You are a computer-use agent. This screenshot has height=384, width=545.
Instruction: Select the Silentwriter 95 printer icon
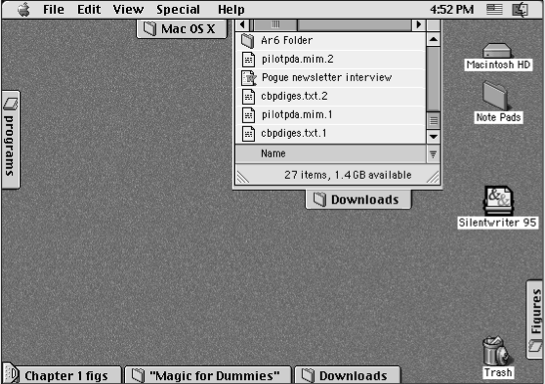pyautogui.click(x=498, y=200)
